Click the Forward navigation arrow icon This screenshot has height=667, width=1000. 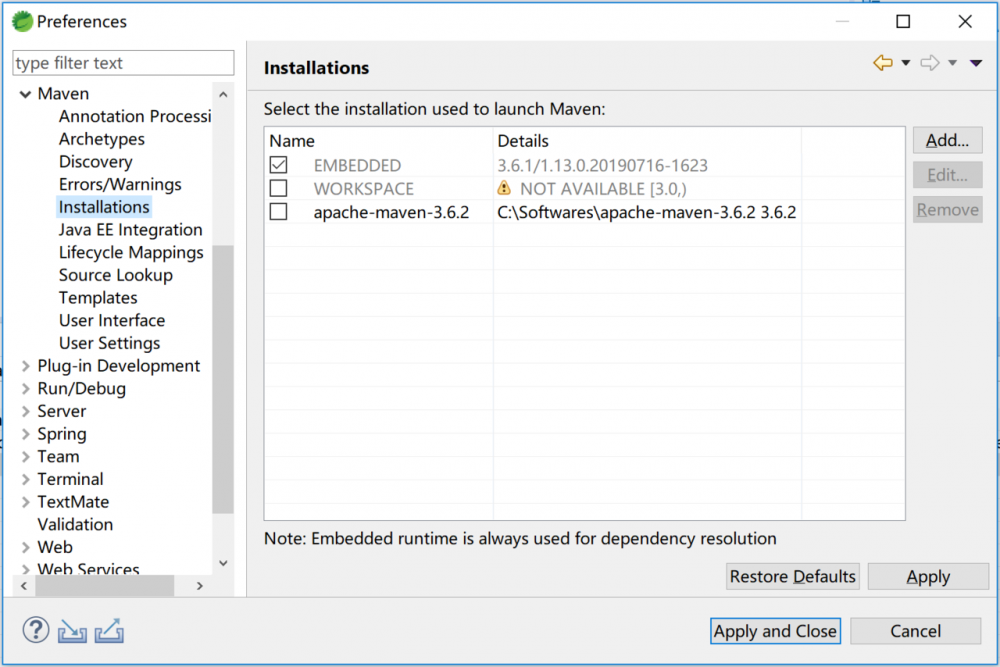(x=930, y=63)
